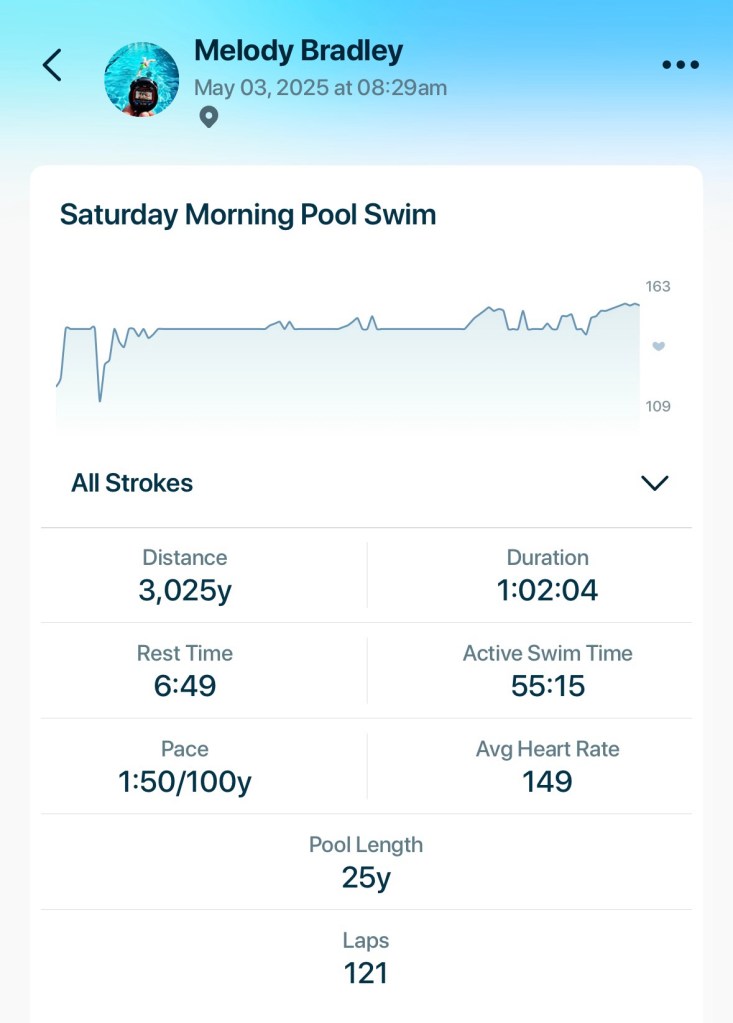Select the Rest Time 6:49 stat
Screen dimensions: 733x1023
185,670
